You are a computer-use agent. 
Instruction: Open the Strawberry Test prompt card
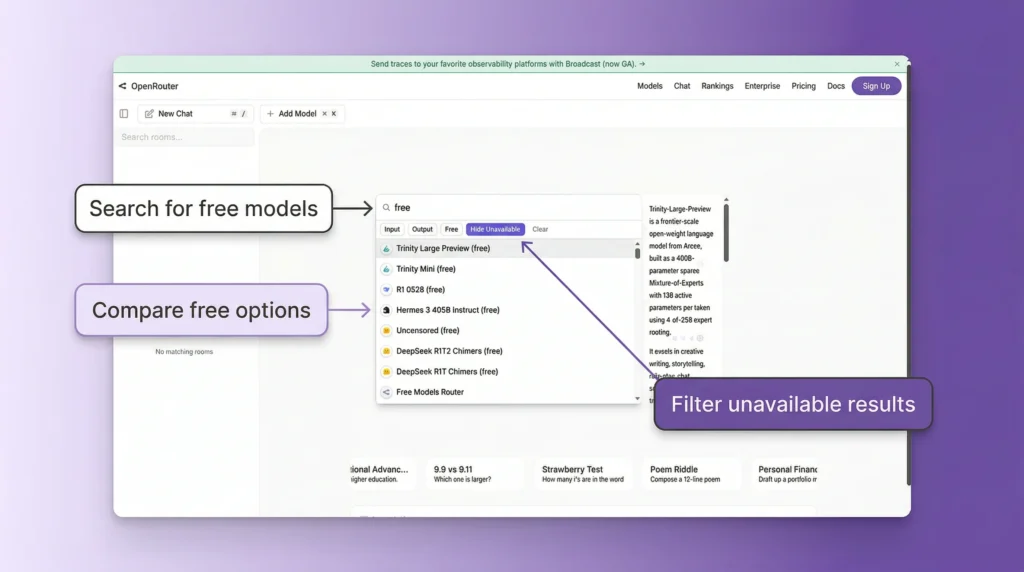pos(583,474)
